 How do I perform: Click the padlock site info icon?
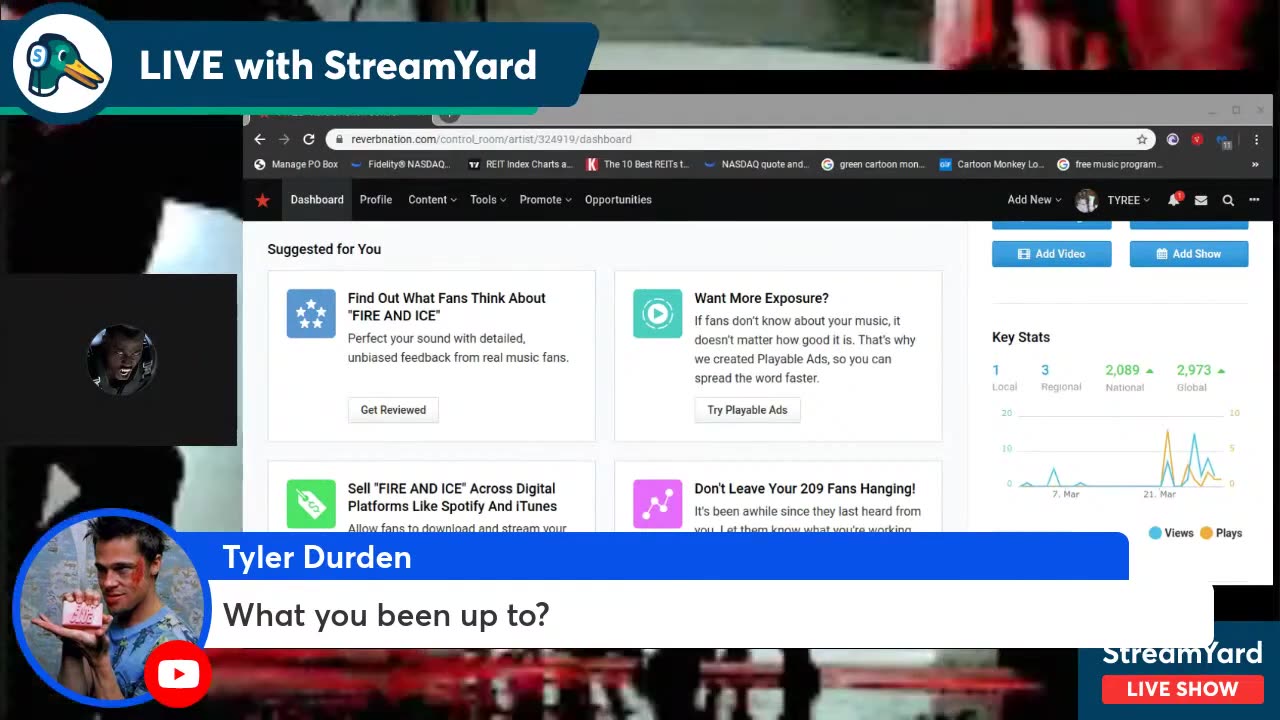tap(340, 139)
